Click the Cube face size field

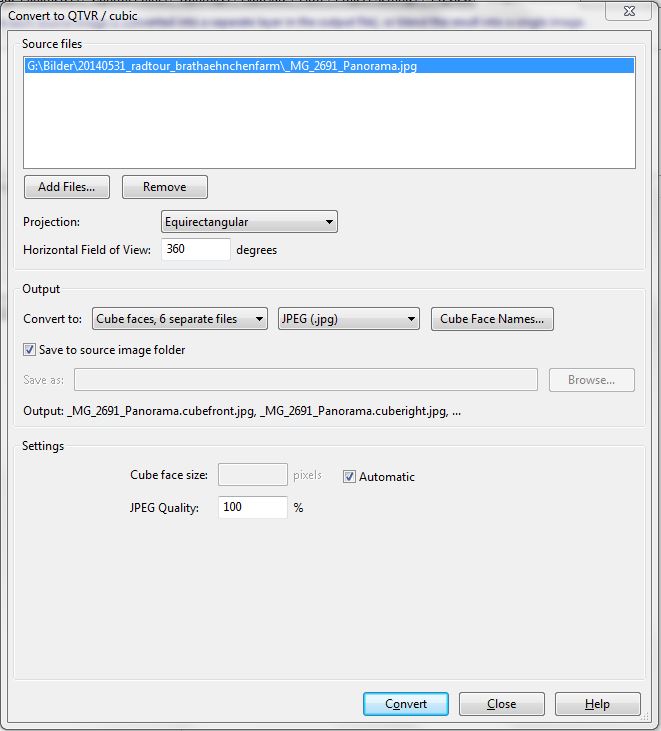point(252,476)
